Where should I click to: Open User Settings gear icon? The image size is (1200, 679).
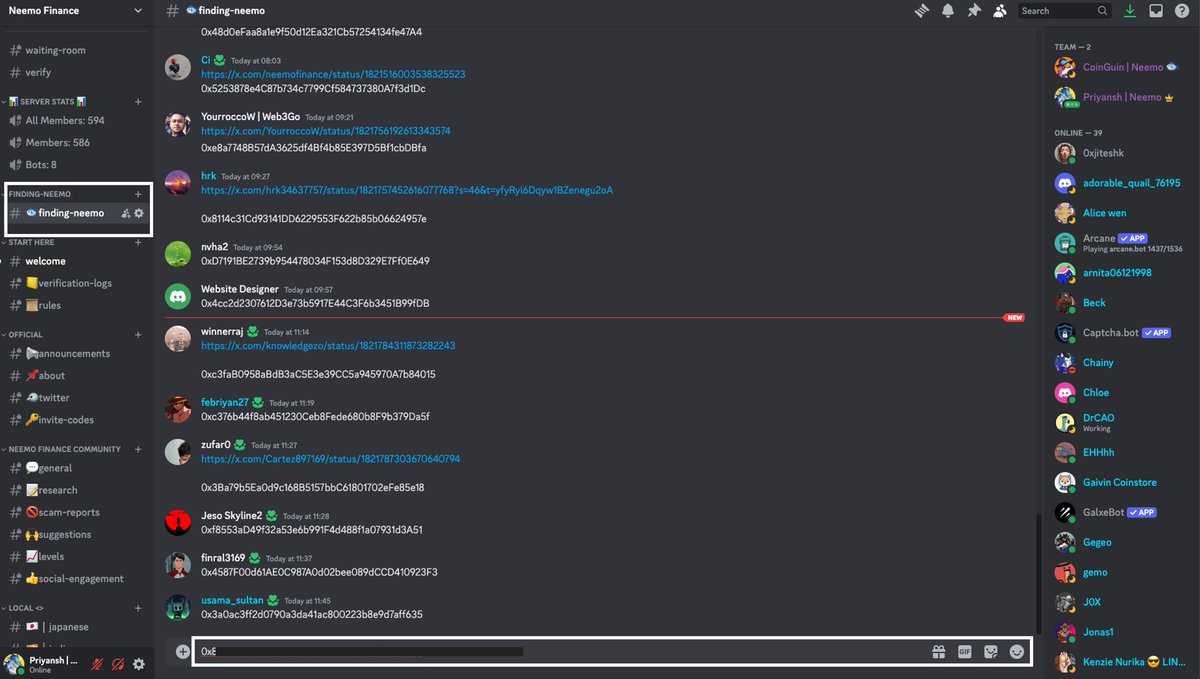click(139, 664)
